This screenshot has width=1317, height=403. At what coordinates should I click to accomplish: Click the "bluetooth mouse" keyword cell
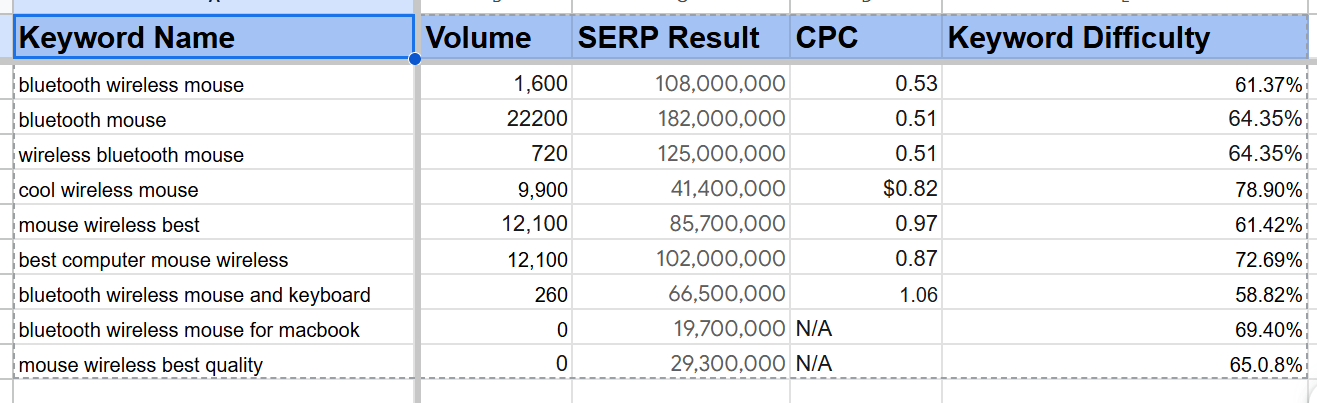[x=214, y=120]
